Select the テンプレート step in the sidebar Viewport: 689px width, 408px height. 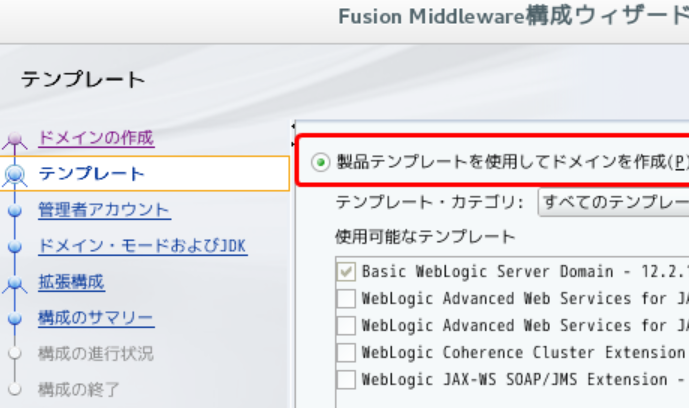tap(145, 173)
